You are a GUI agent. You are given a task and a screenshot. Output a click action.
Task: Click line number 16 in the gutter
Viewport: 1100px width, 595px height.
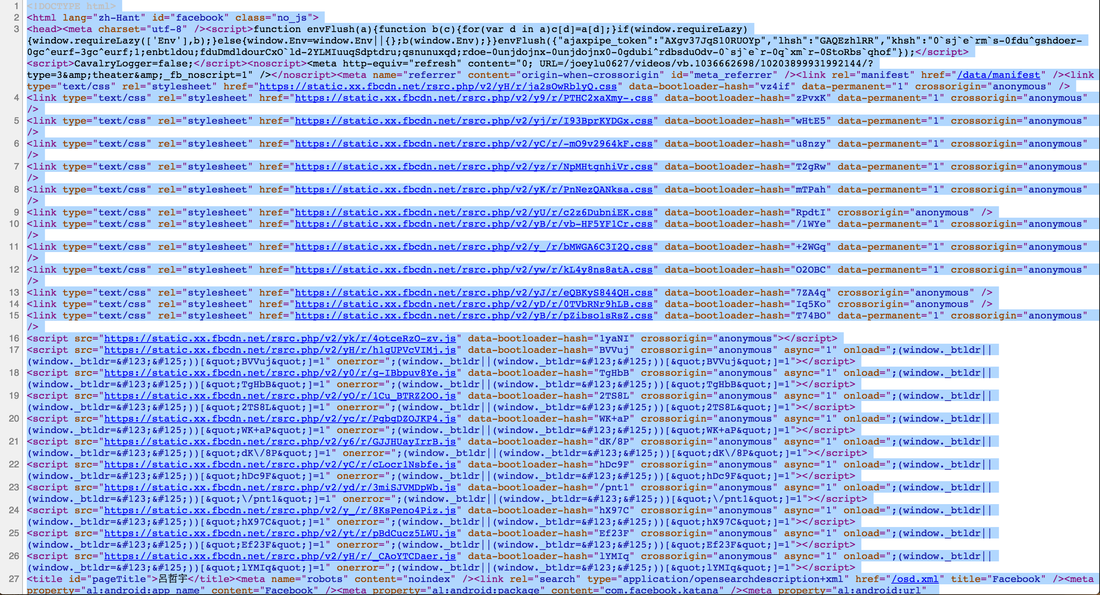click(14, 338)
